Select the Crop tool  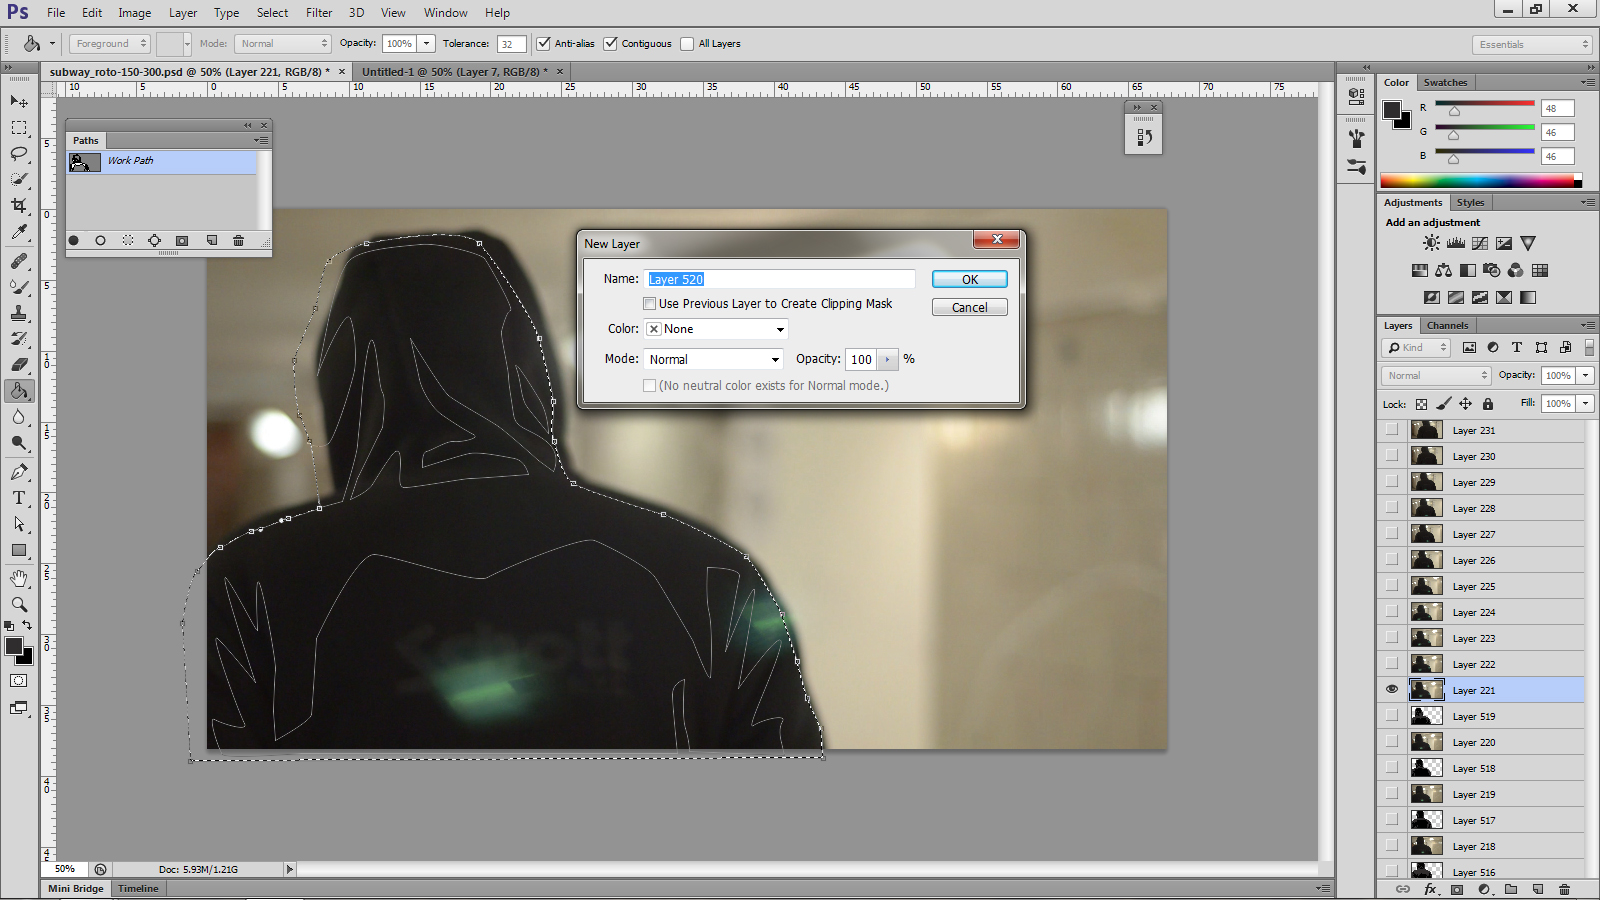click(x=19, y=205)
